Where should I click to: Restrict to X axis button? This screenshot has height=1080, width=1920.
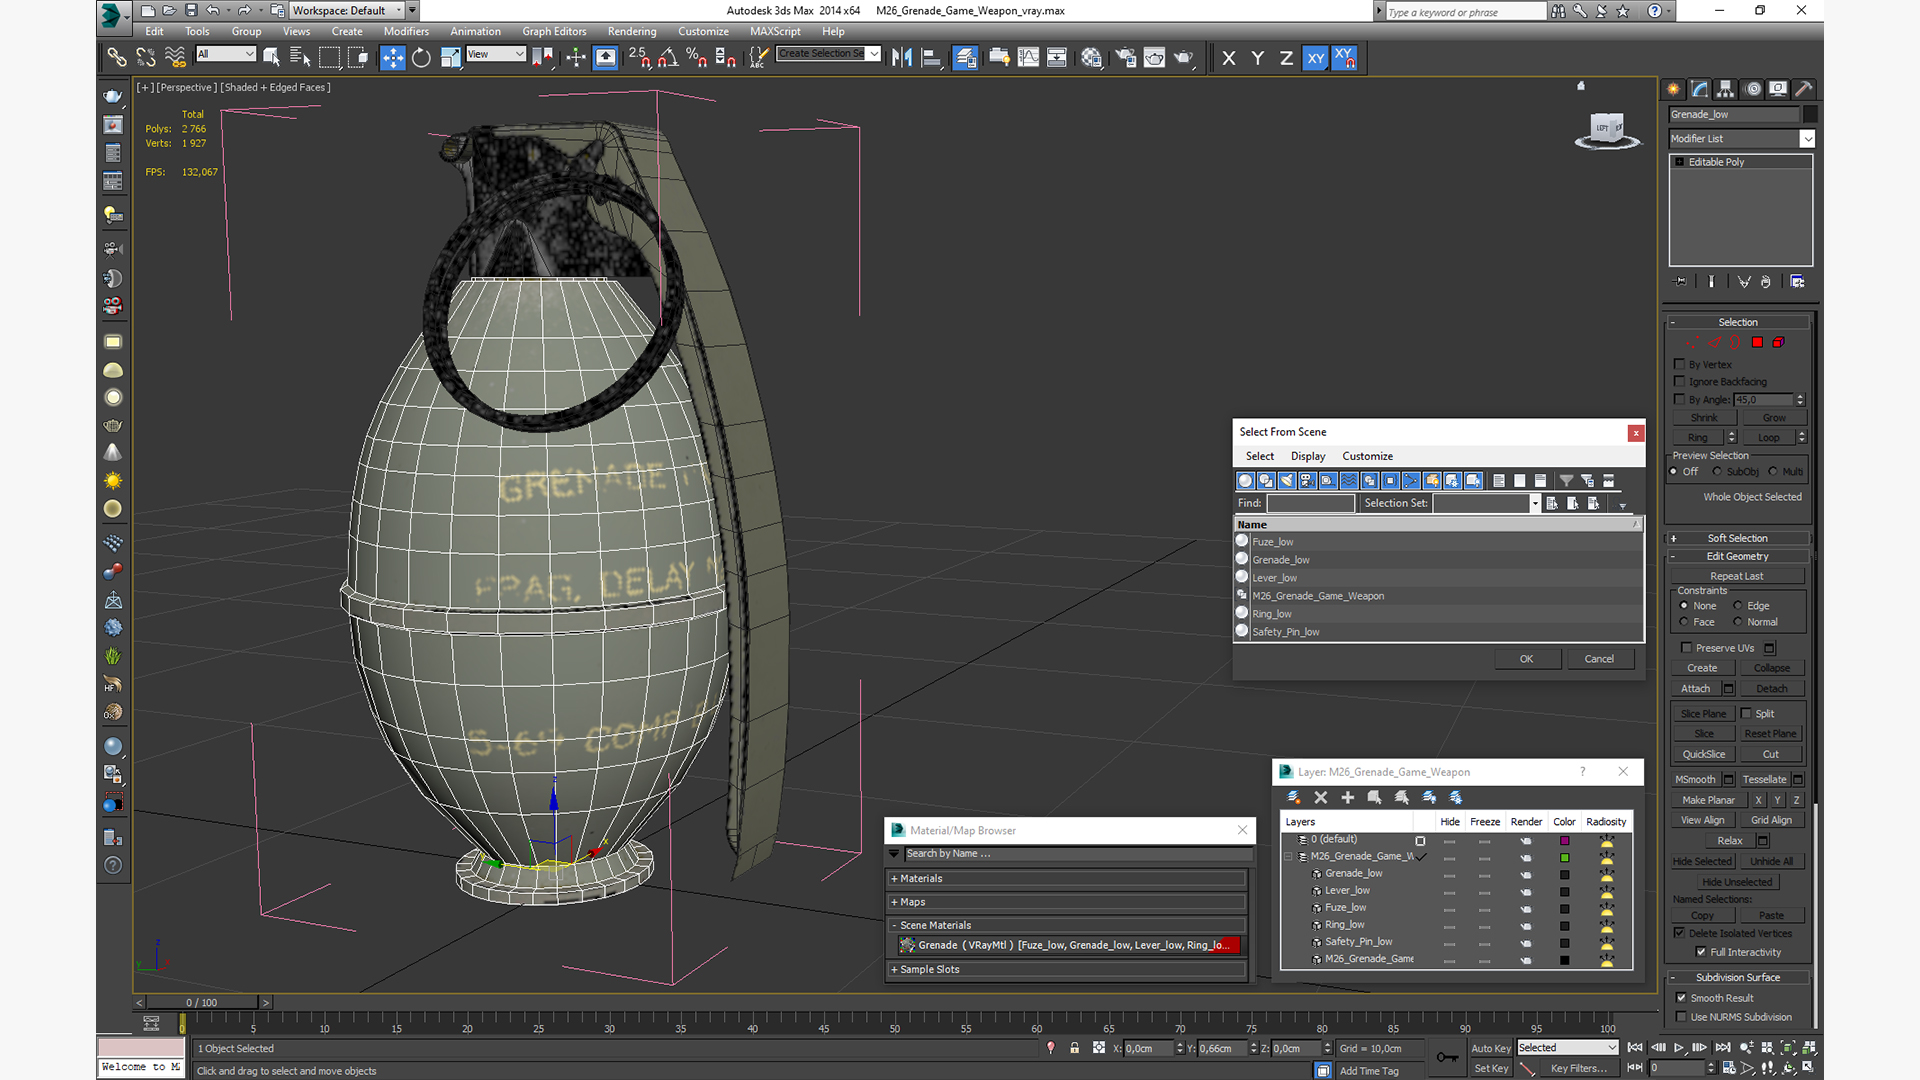[x=1229, y=58]
